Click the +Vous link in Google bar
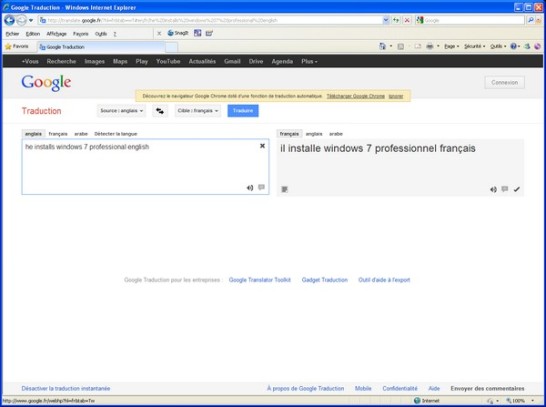546x407 pixels. (30, 61)
